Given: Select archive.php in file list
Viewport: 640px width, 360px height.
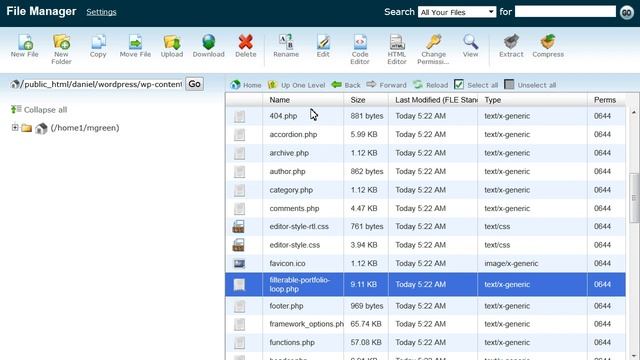Looking at the screenshot, I should (x=289, y=153).
